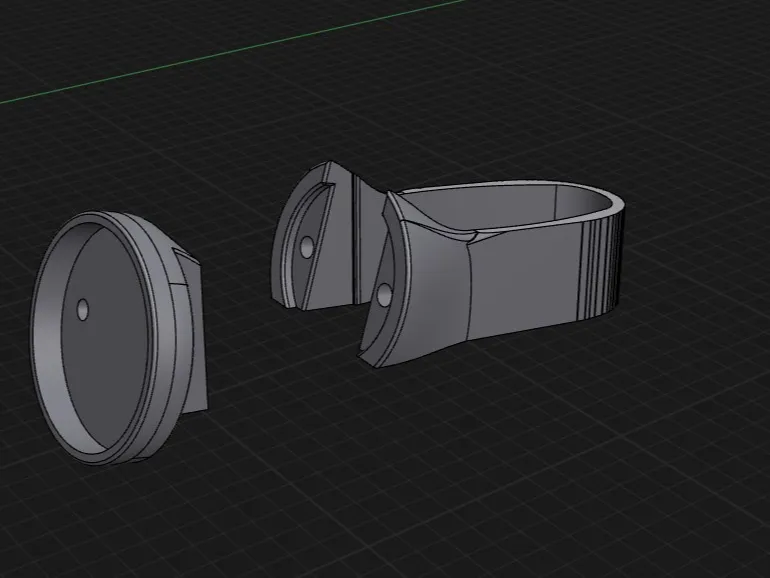Select the round dish-shaped bezel part
Image resolution: width=770 pixels, height=578 pixels.
(118, 339)
